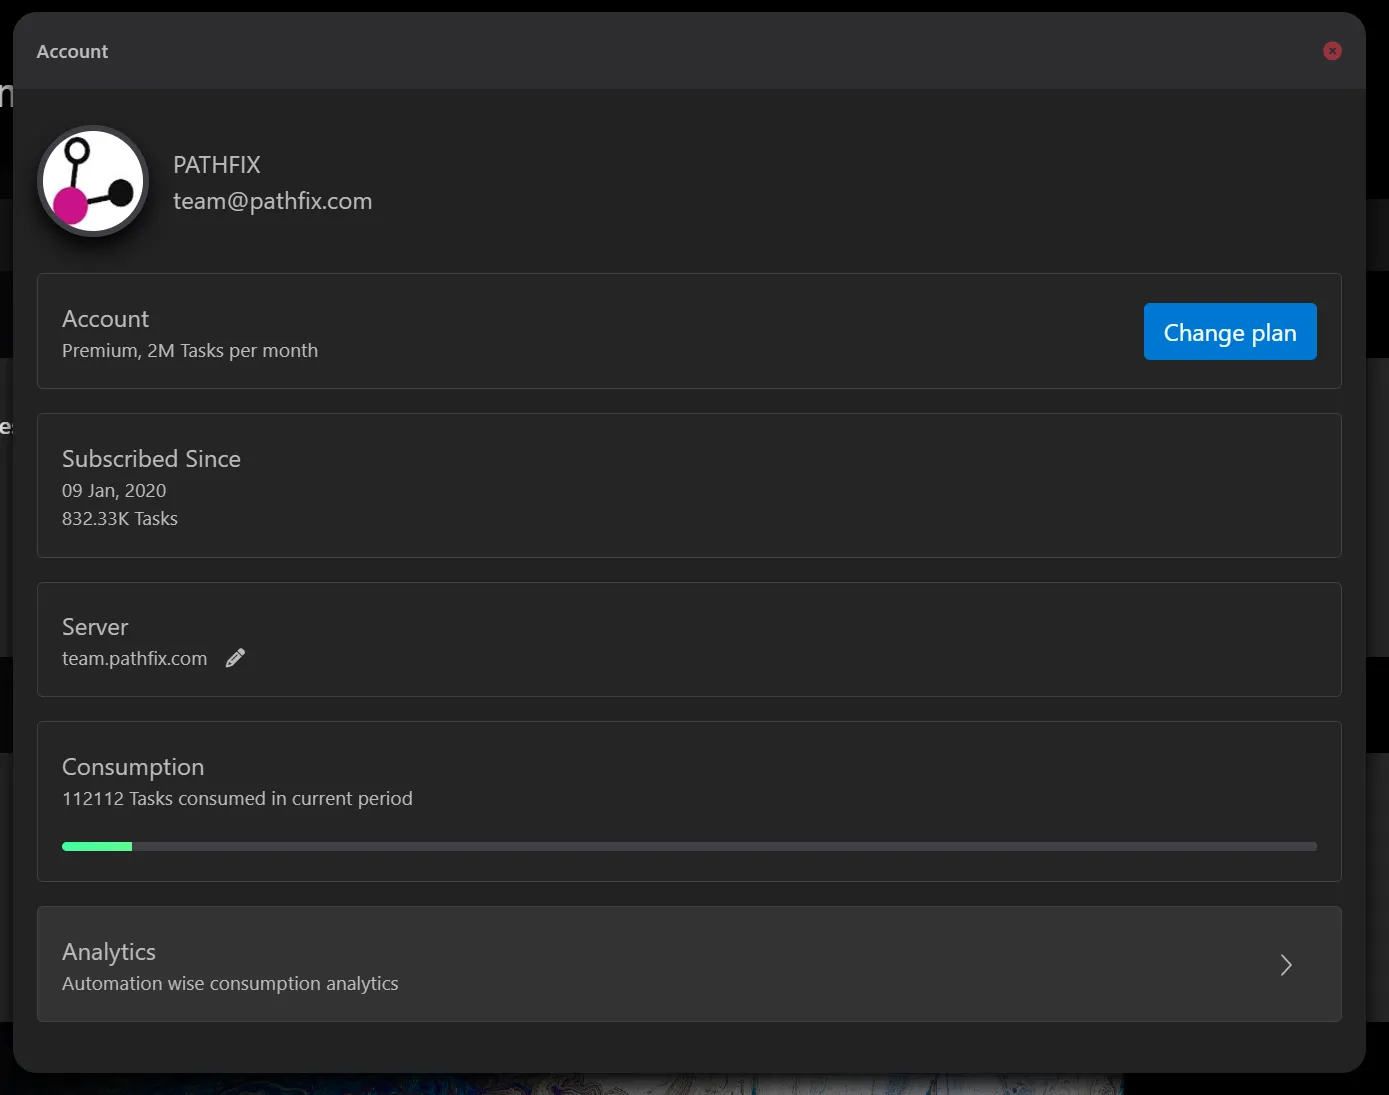Click the team.pathfix.com server address
This screenshot has width=1389, height=1095.
coord(135,659)
